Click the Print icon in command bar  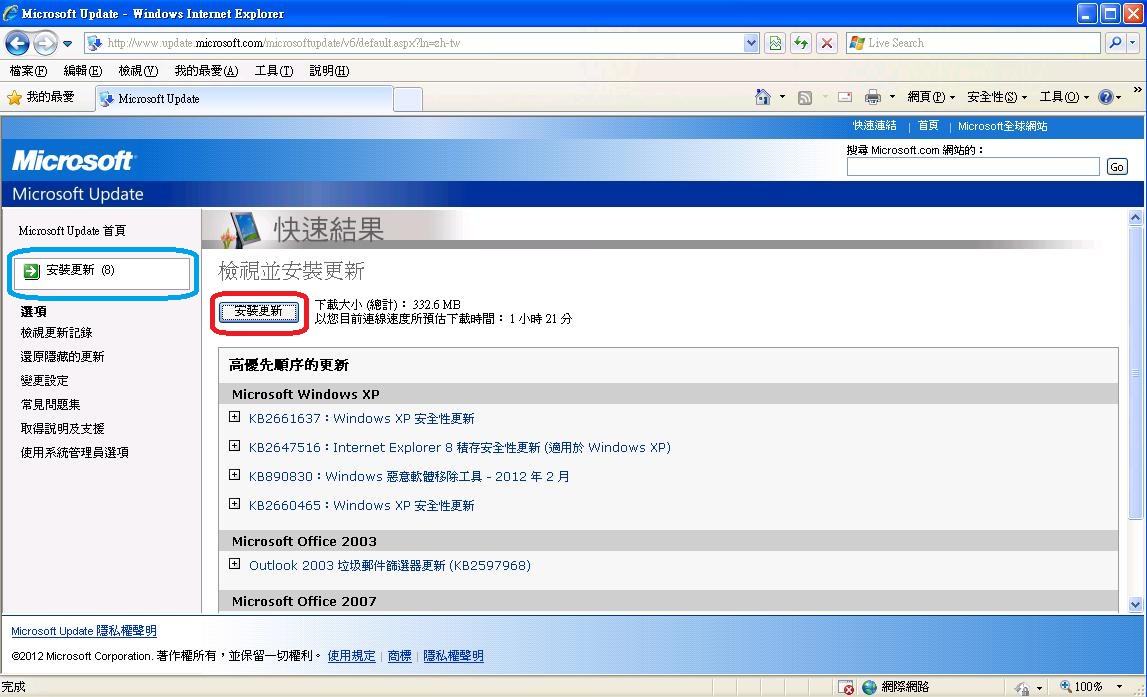click(x=873, y=97)
